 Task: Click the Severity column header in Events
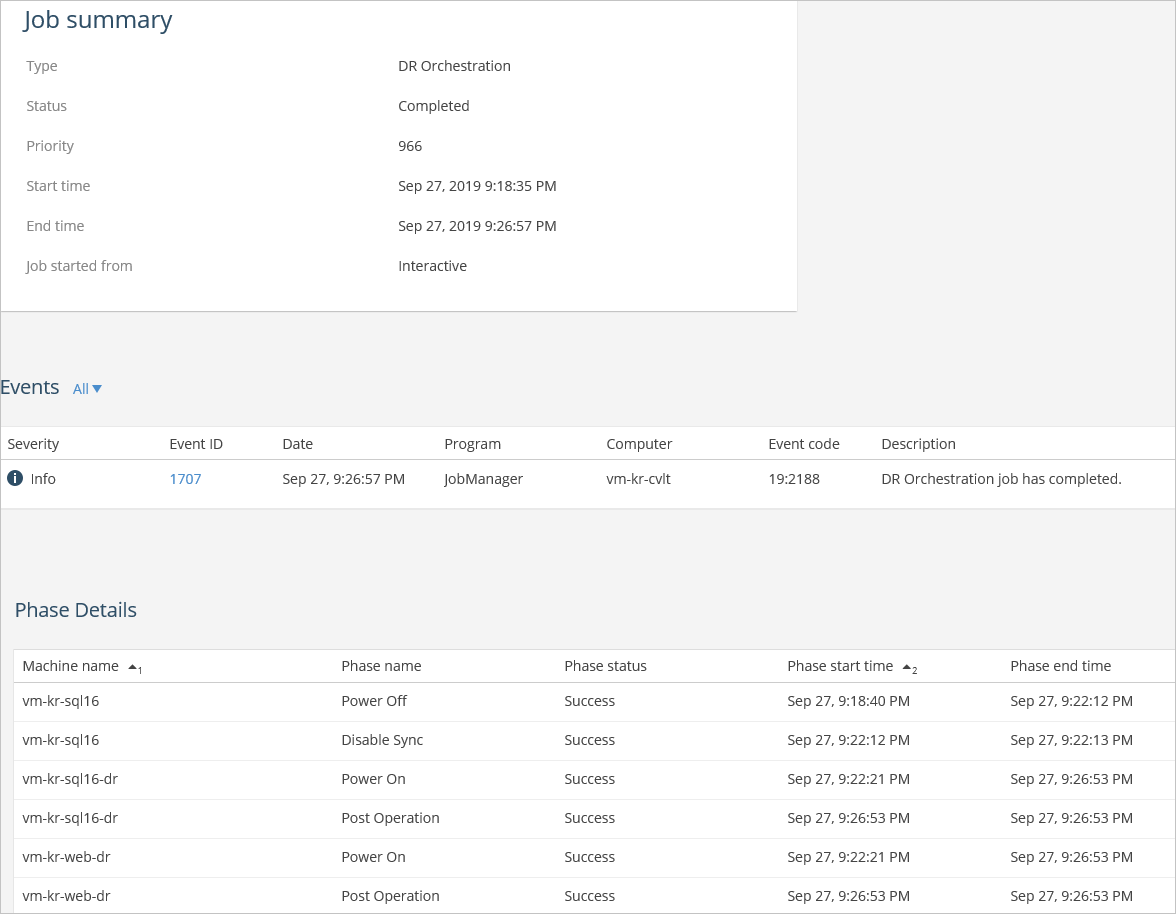(x=33, y=444)
